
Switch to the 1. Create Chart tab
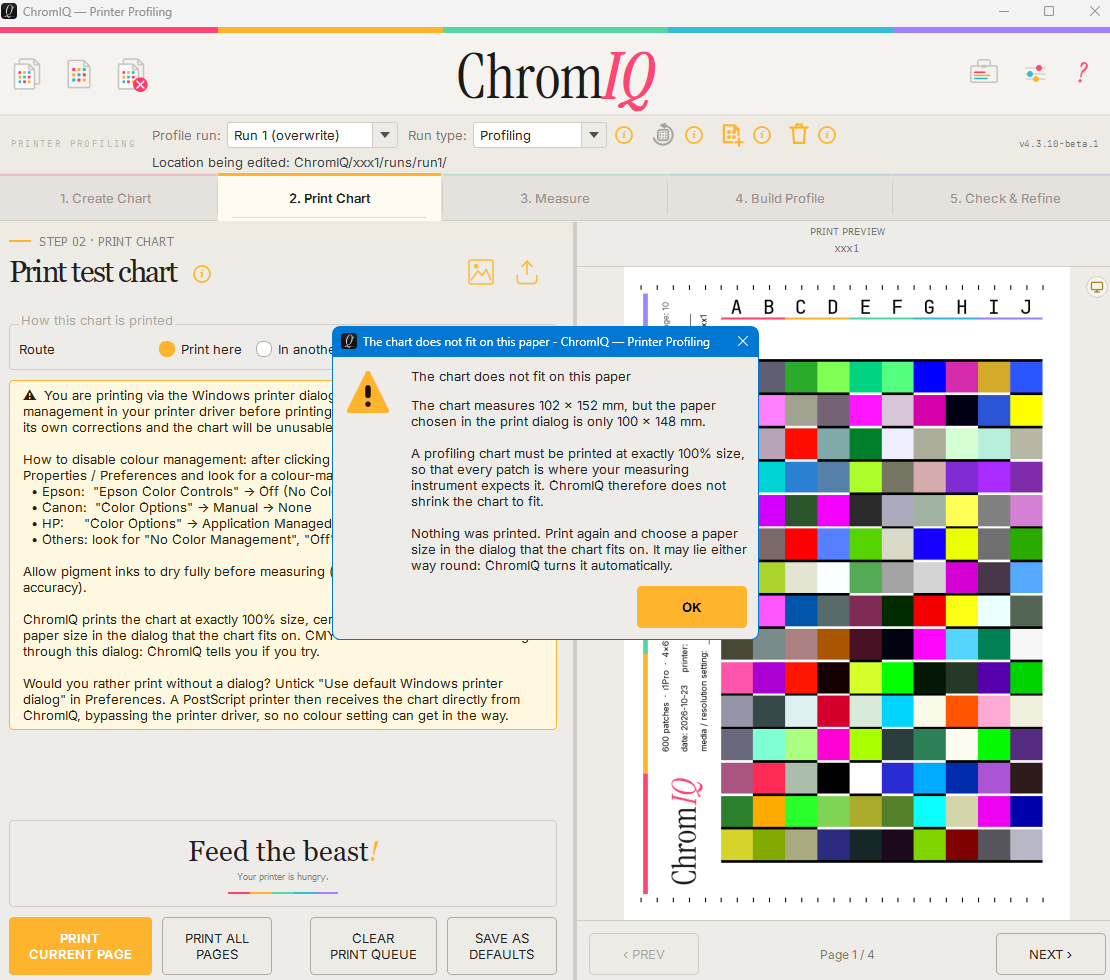105,198
